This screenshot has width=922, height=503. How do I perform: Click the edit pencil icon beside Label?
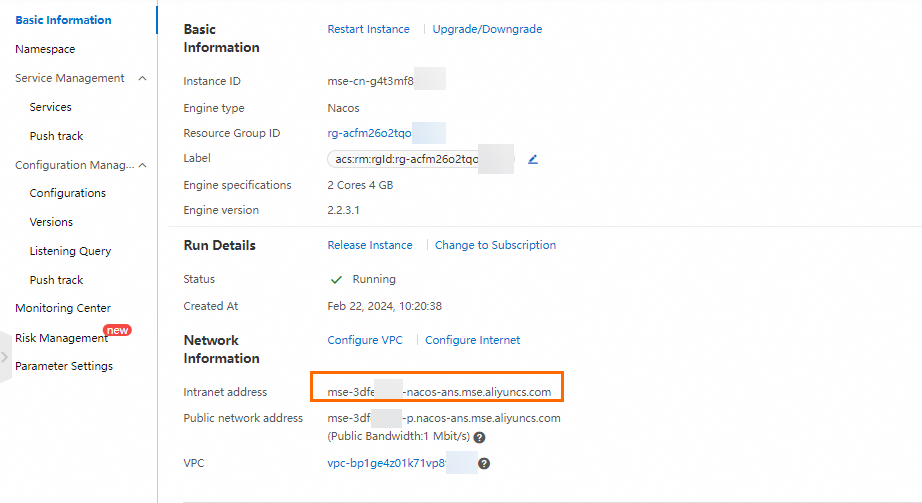[533, 159]
